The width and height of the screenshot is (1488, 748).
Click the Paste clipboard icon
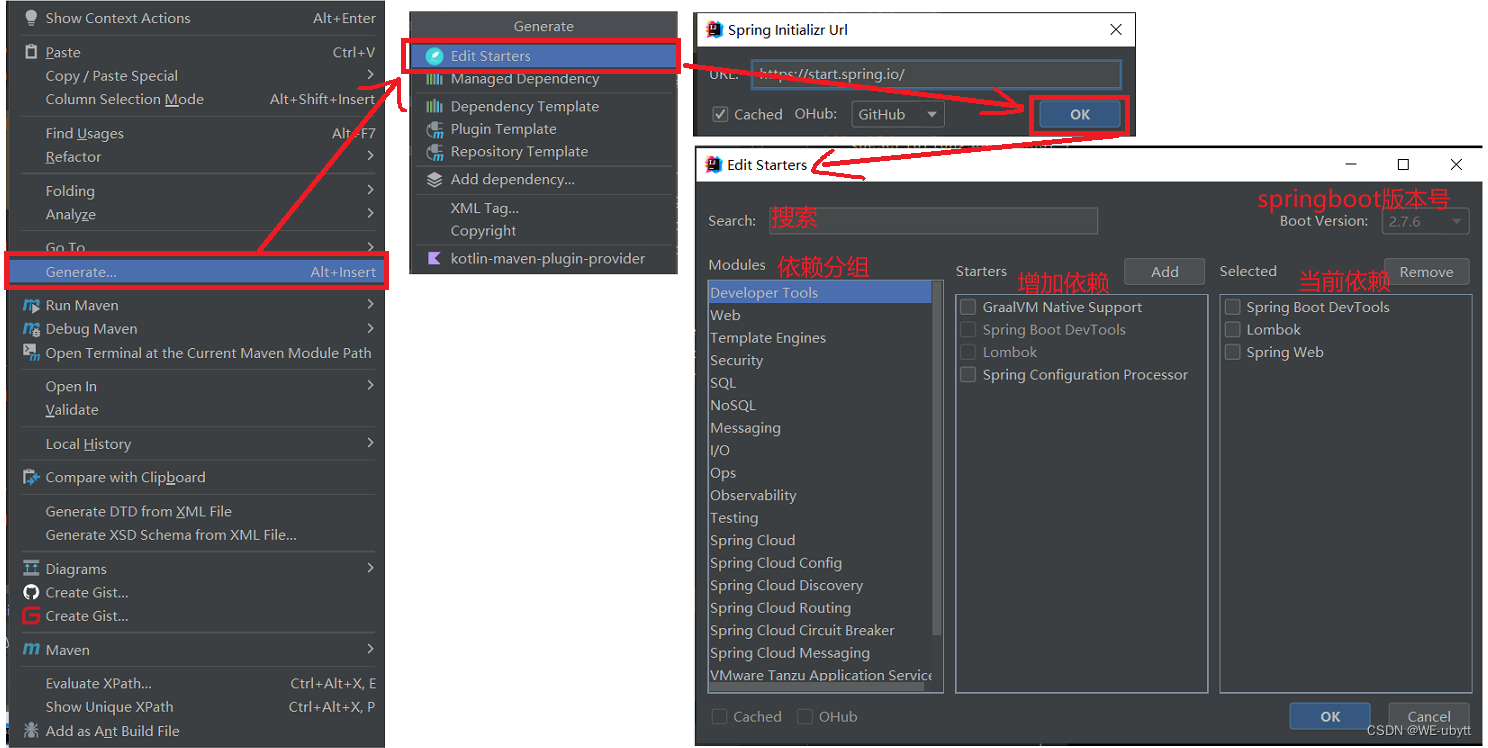point(31,52)
